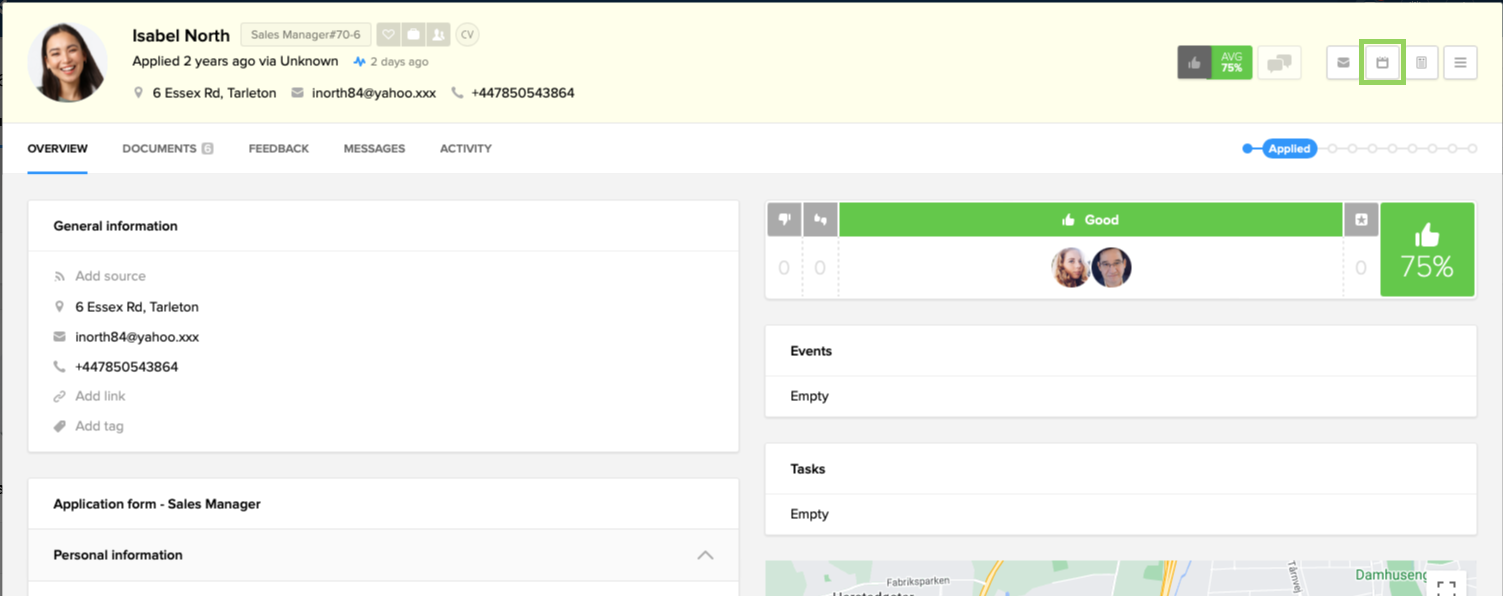This screenshot has height=596, width=1503.
Task: Click the filled first dot of the stage pipeline
Action: click(1248, 149)
